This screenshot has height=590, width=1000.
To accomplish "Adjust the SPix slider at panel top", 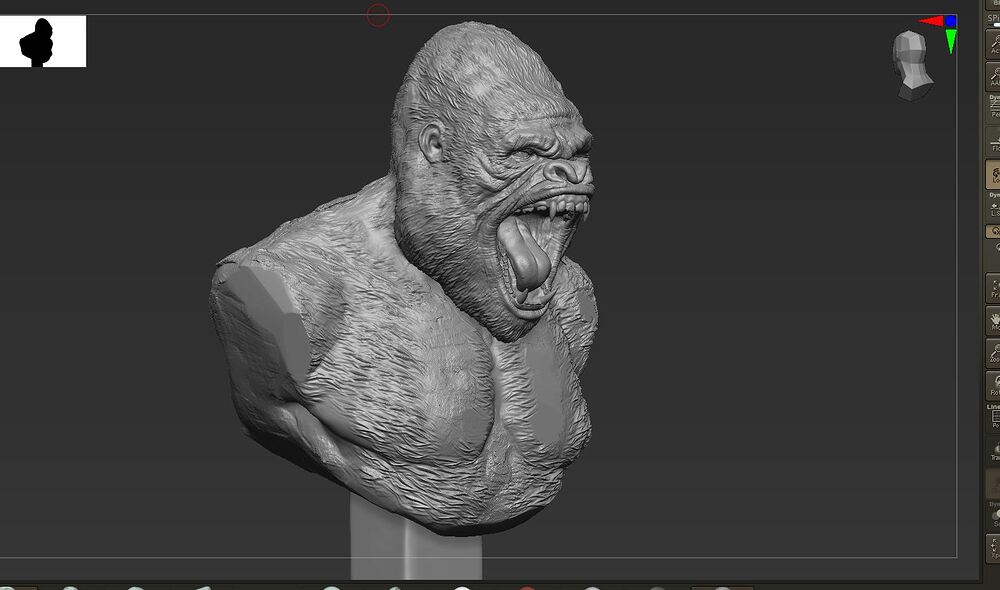I will 994,21.
